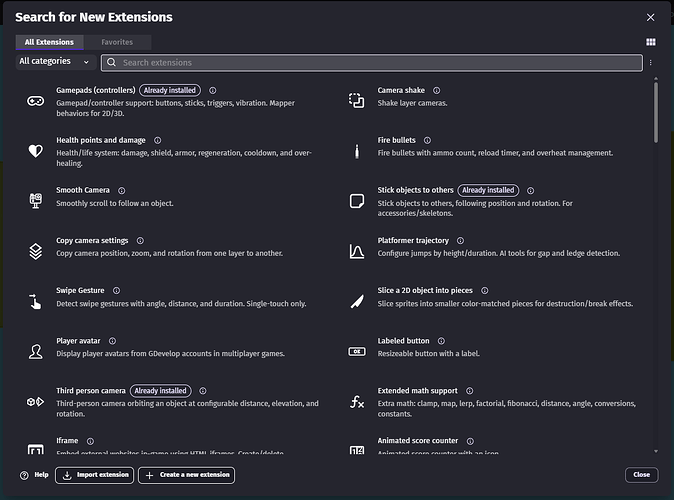Toggle the grid view layout icon

651,42
